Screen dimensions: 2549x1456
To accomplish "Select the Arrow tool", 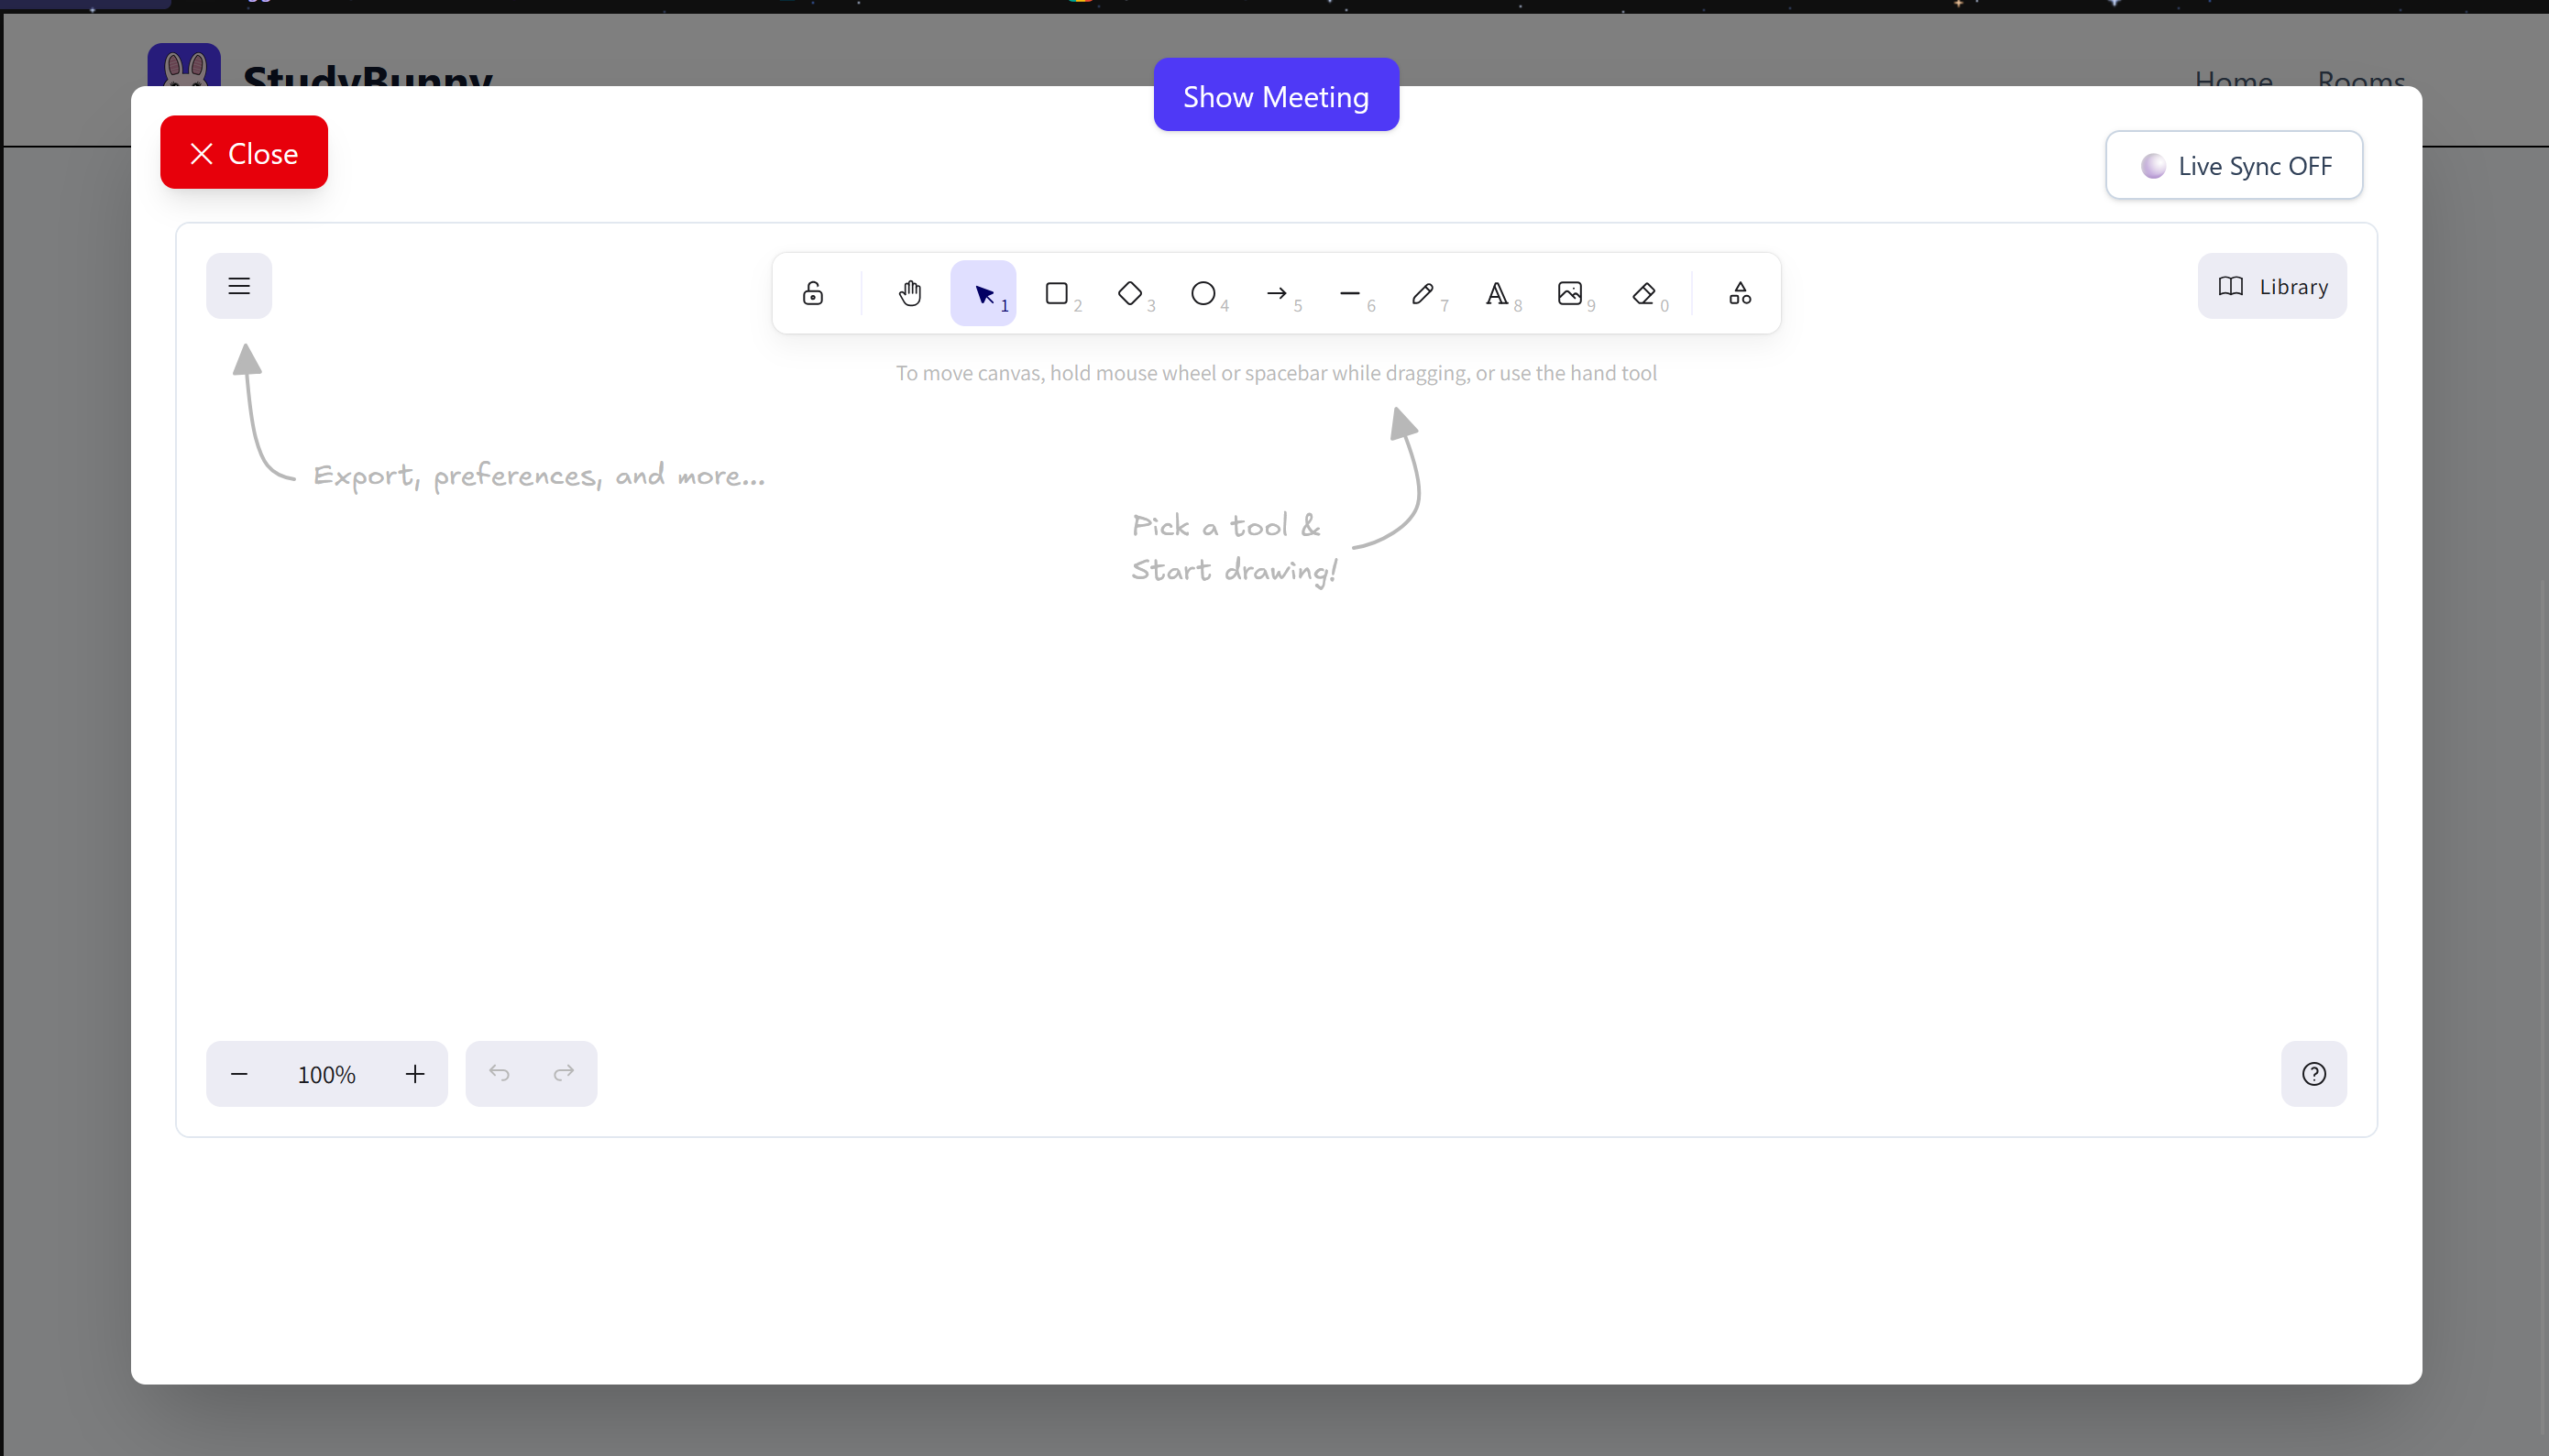I will coord(1276,293).
